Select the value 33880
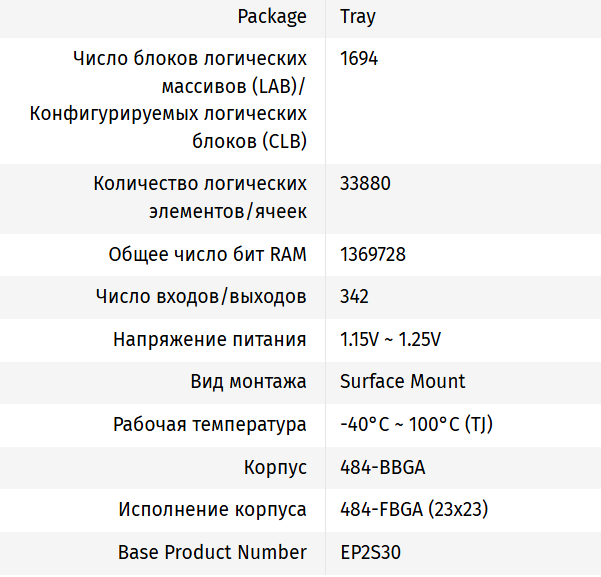Image resolution: width=601 pixels, height=577 pixels. (x=365, y=184)
